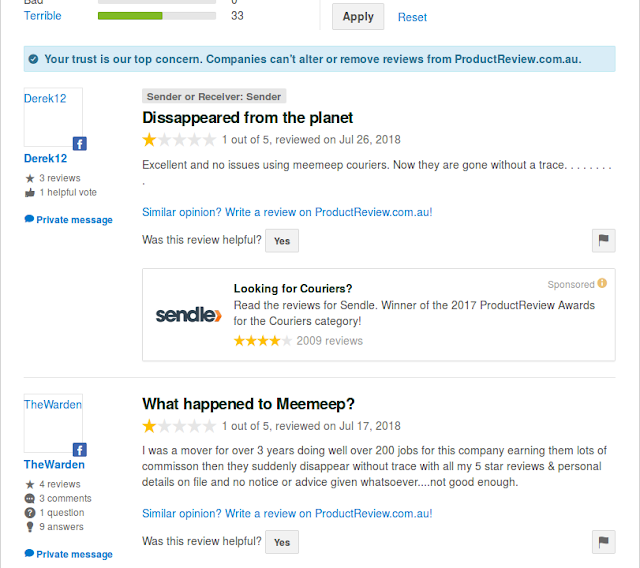
Task: Click star rating of Derek12's review
Action: [179, 140]
